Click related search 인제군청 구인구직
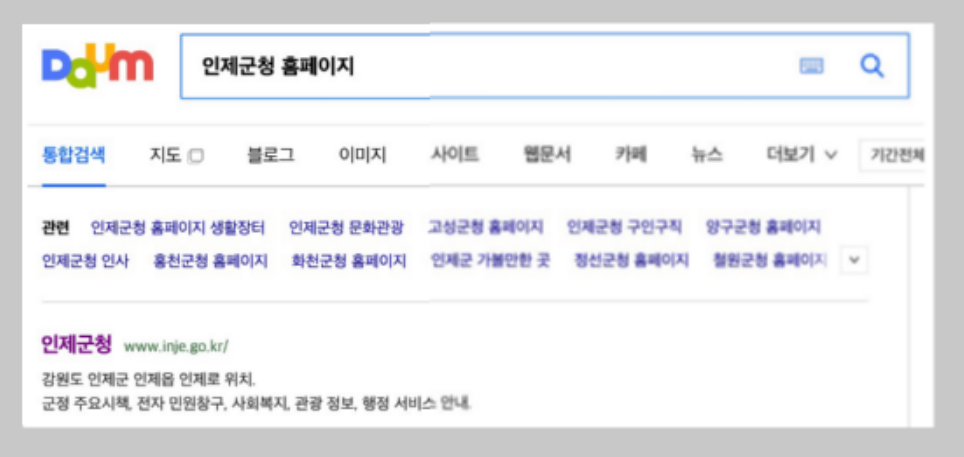 [624, 228]
